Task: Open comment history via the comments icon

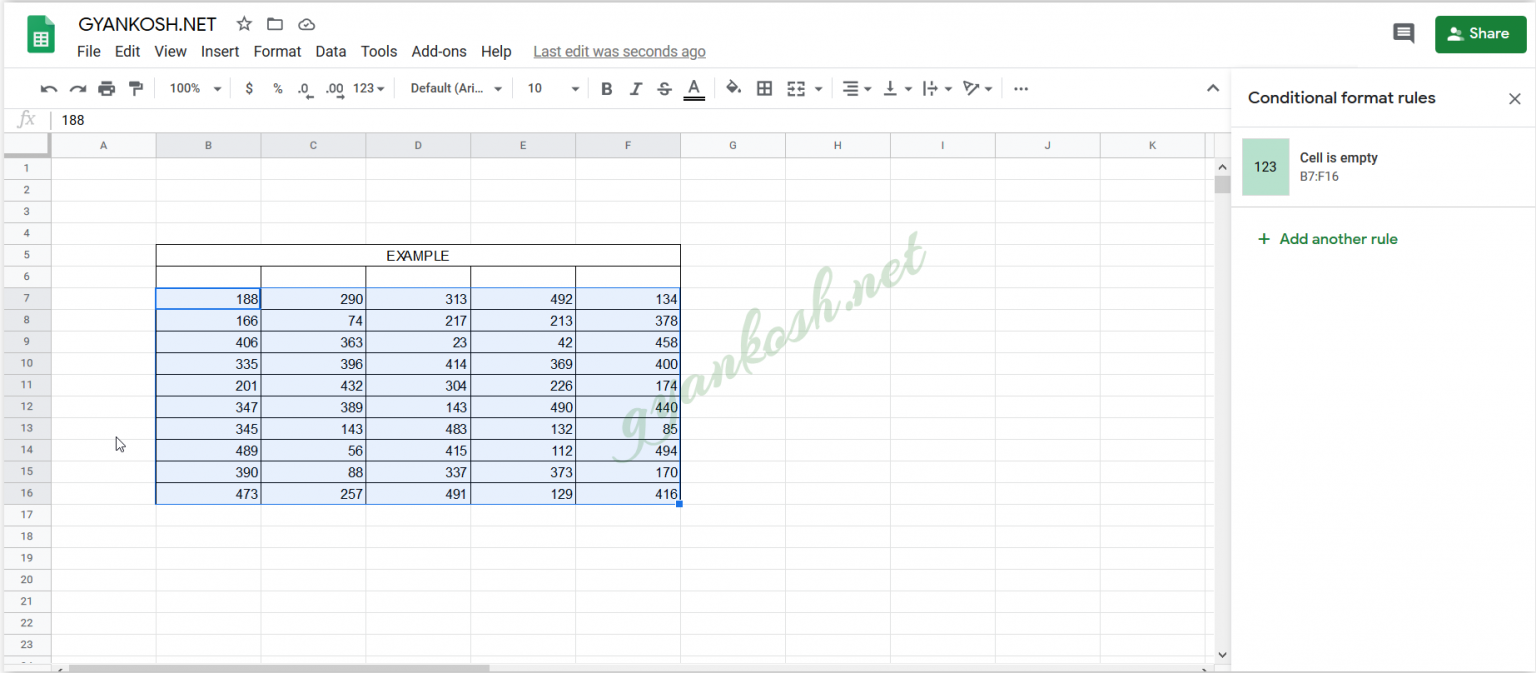Action: (x=1403, y=33)
